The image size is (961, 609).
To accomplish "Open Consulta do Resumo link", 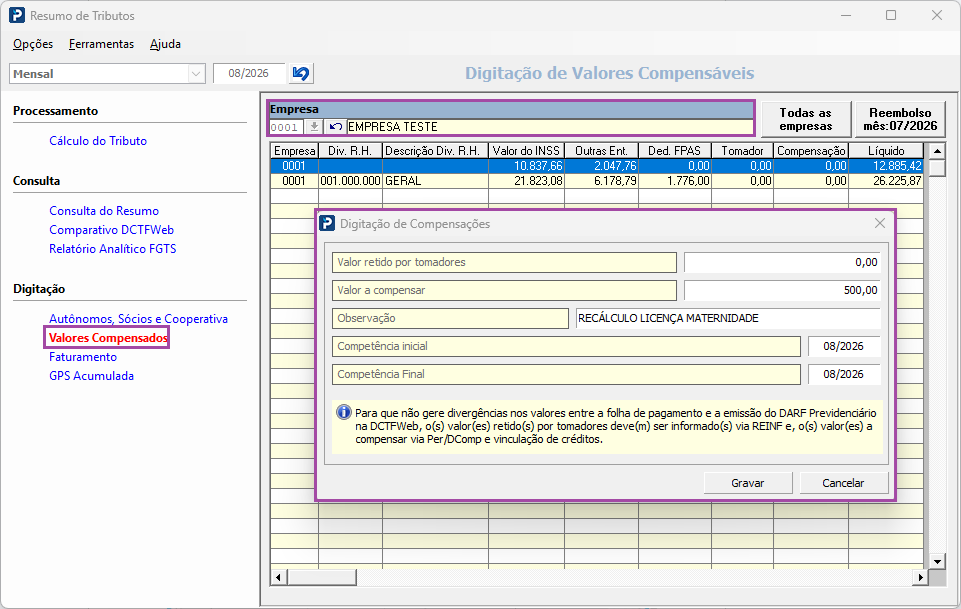I will tap(104, 211).
